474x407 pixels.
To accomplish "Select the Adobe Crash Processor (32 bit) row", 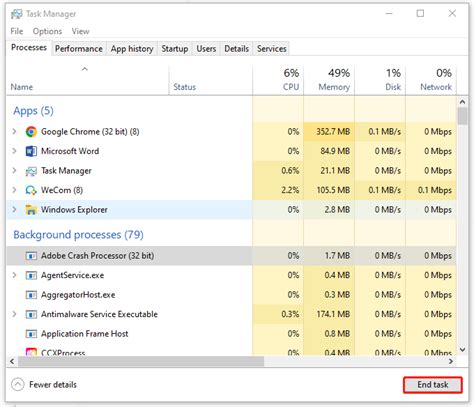I will pos(231,256).
